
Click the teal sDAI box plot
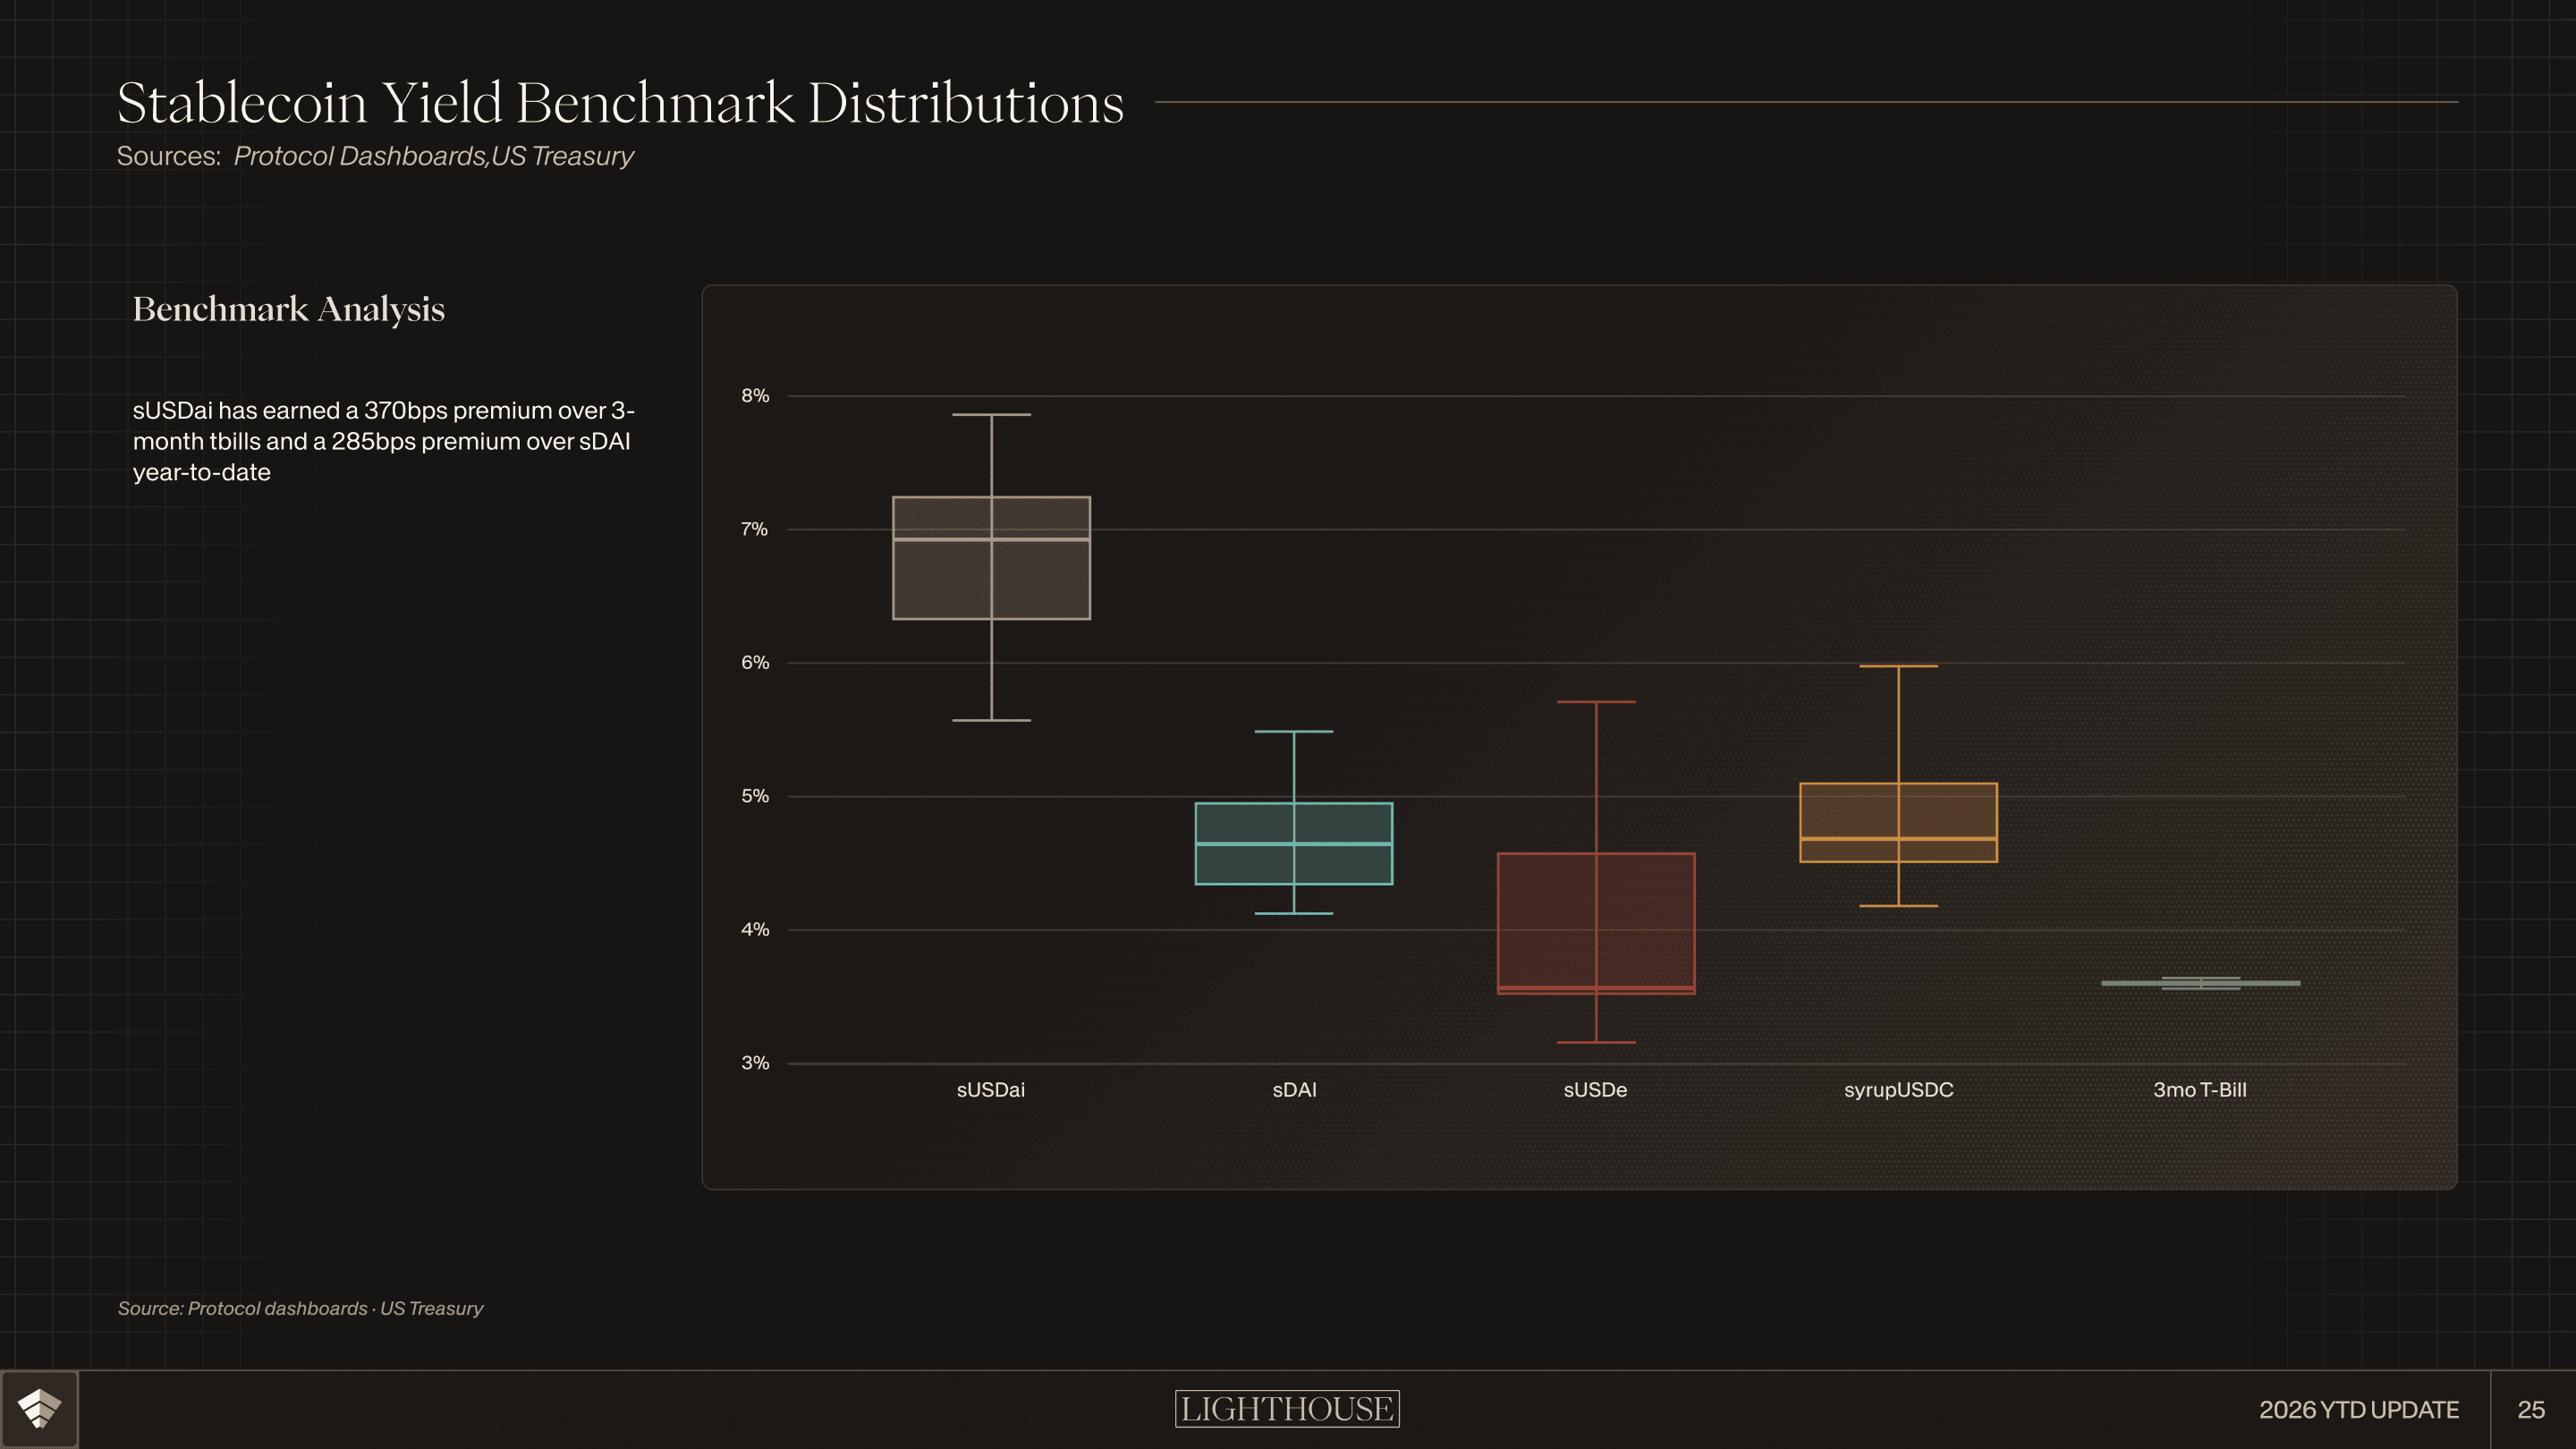[1294, 843]
